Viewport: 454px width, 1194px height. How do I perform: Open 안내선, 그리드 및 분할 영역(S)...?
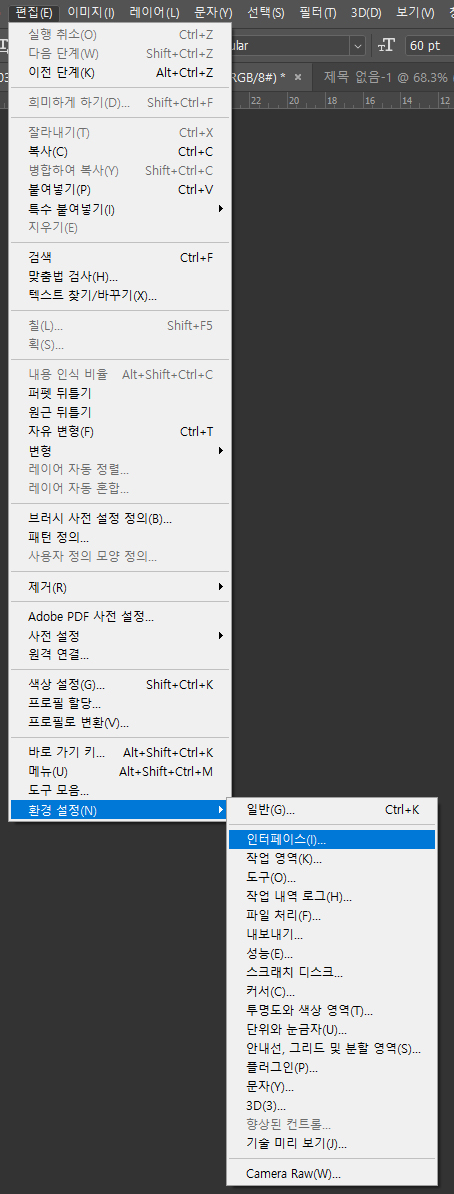[x=331, y=1049]
